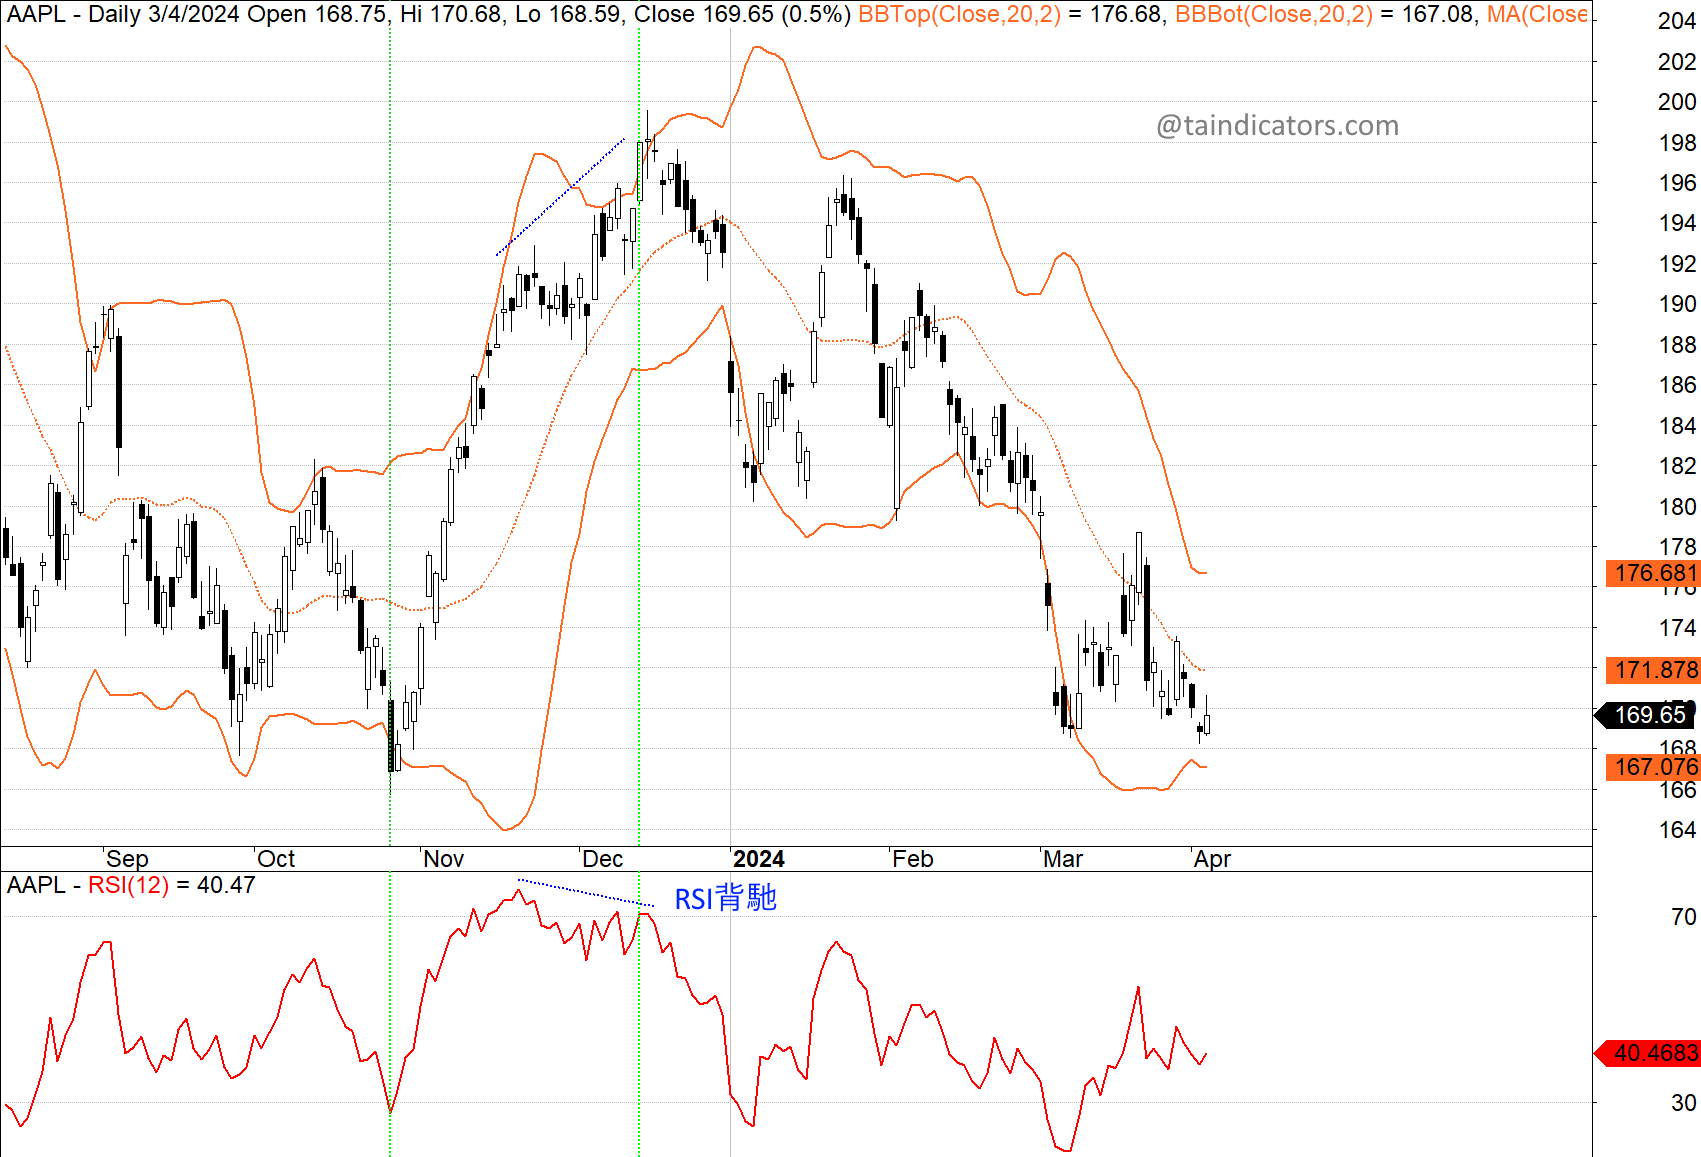
Task: Click the BBBot value label 167.076
Action: click(x=1653, y=767)
